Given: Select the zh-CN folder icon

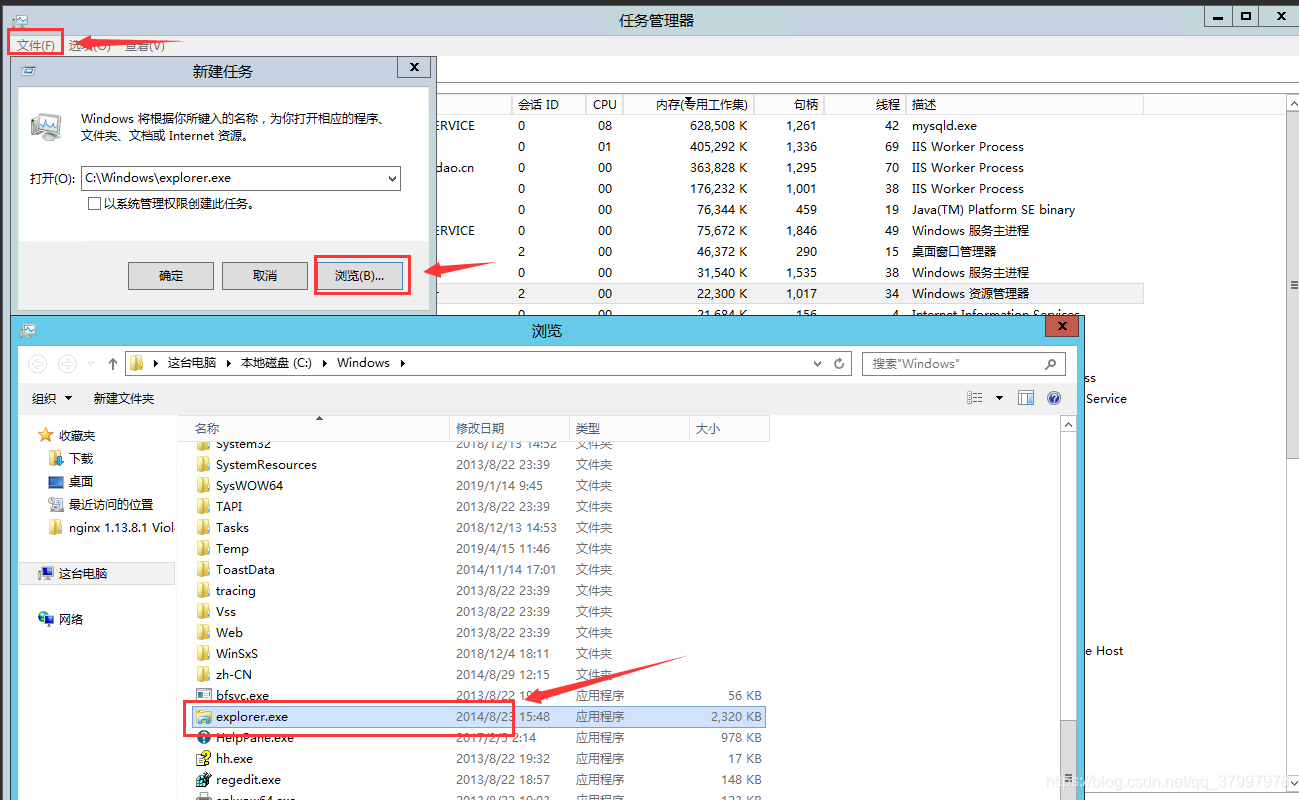Looking at the screenshot, I should (x=204, y=675).
